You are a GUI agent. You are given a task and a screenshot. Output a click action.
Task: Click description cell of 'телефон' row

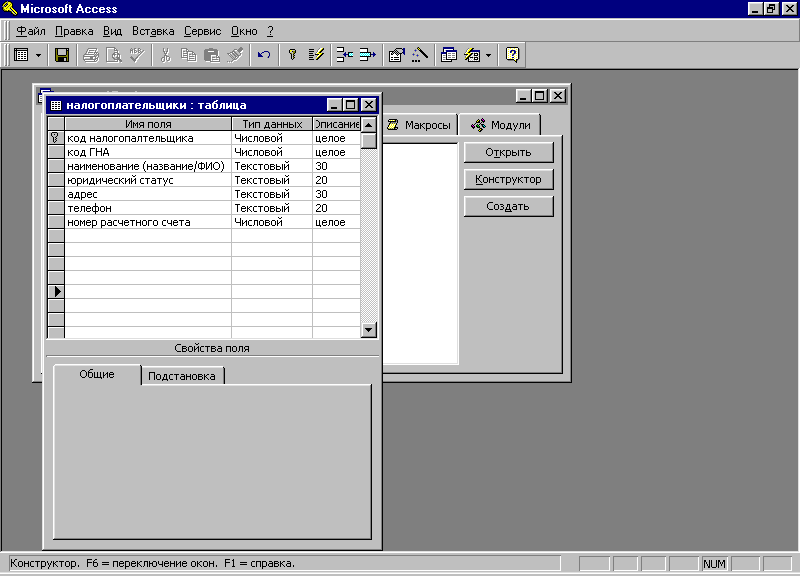pos(336,208)
